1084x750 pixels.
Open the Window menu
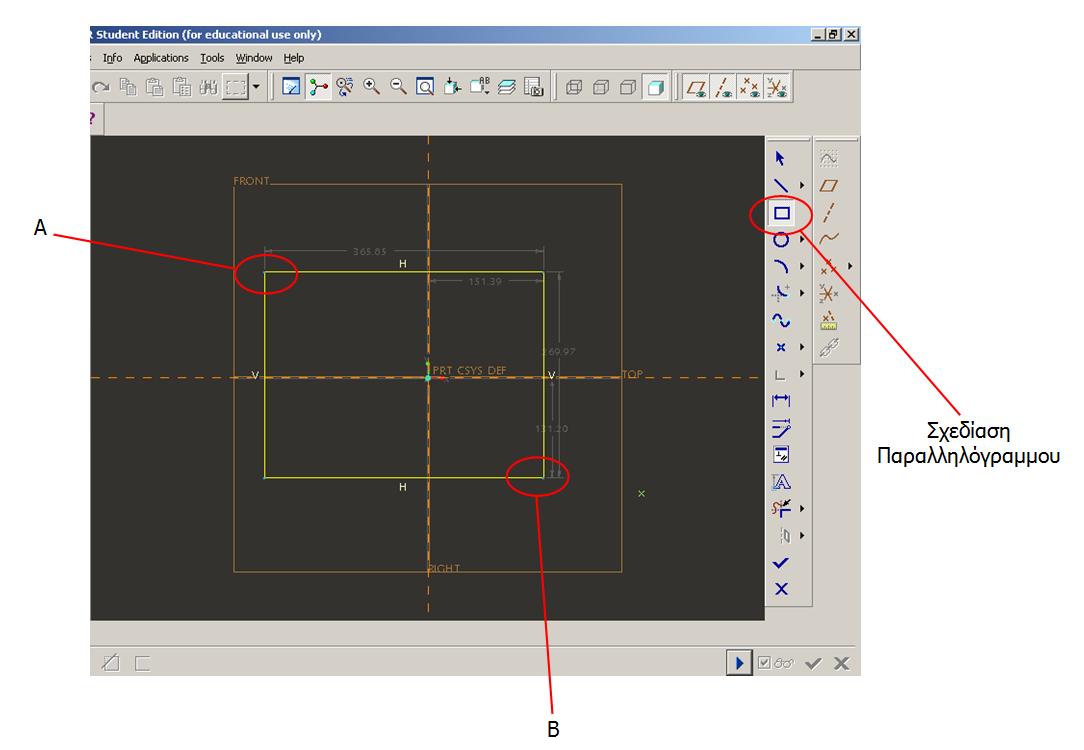(254, 58)
